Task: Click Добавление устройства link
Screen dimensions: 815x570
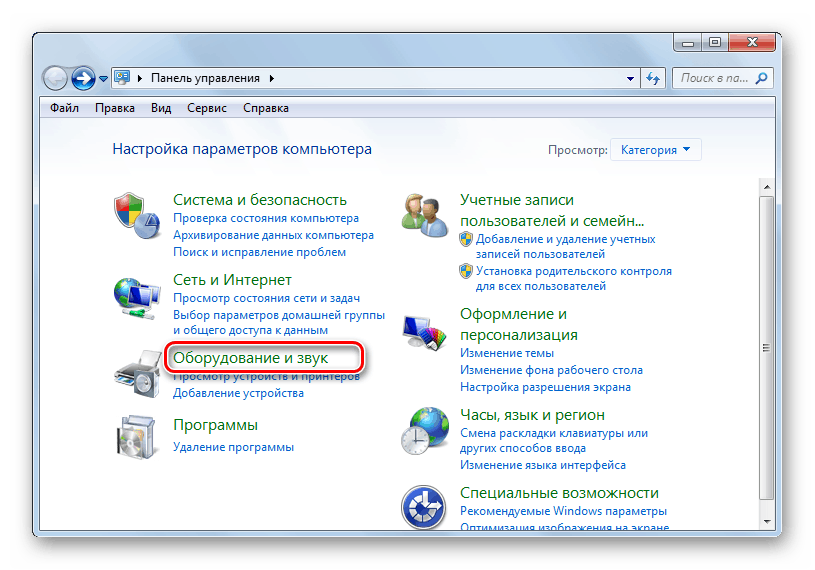Action: click(239, 393)
